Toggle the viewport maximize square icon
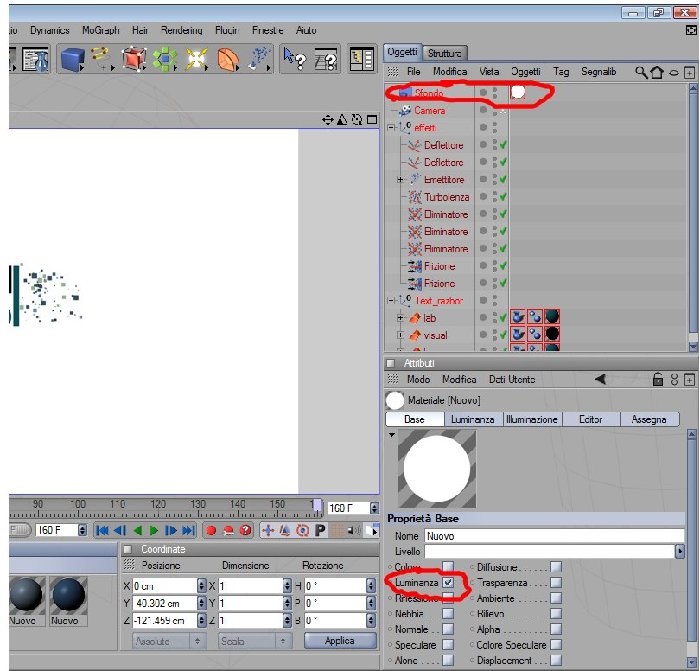The width and height of the screenshot is (700, 671). (372, 120)
